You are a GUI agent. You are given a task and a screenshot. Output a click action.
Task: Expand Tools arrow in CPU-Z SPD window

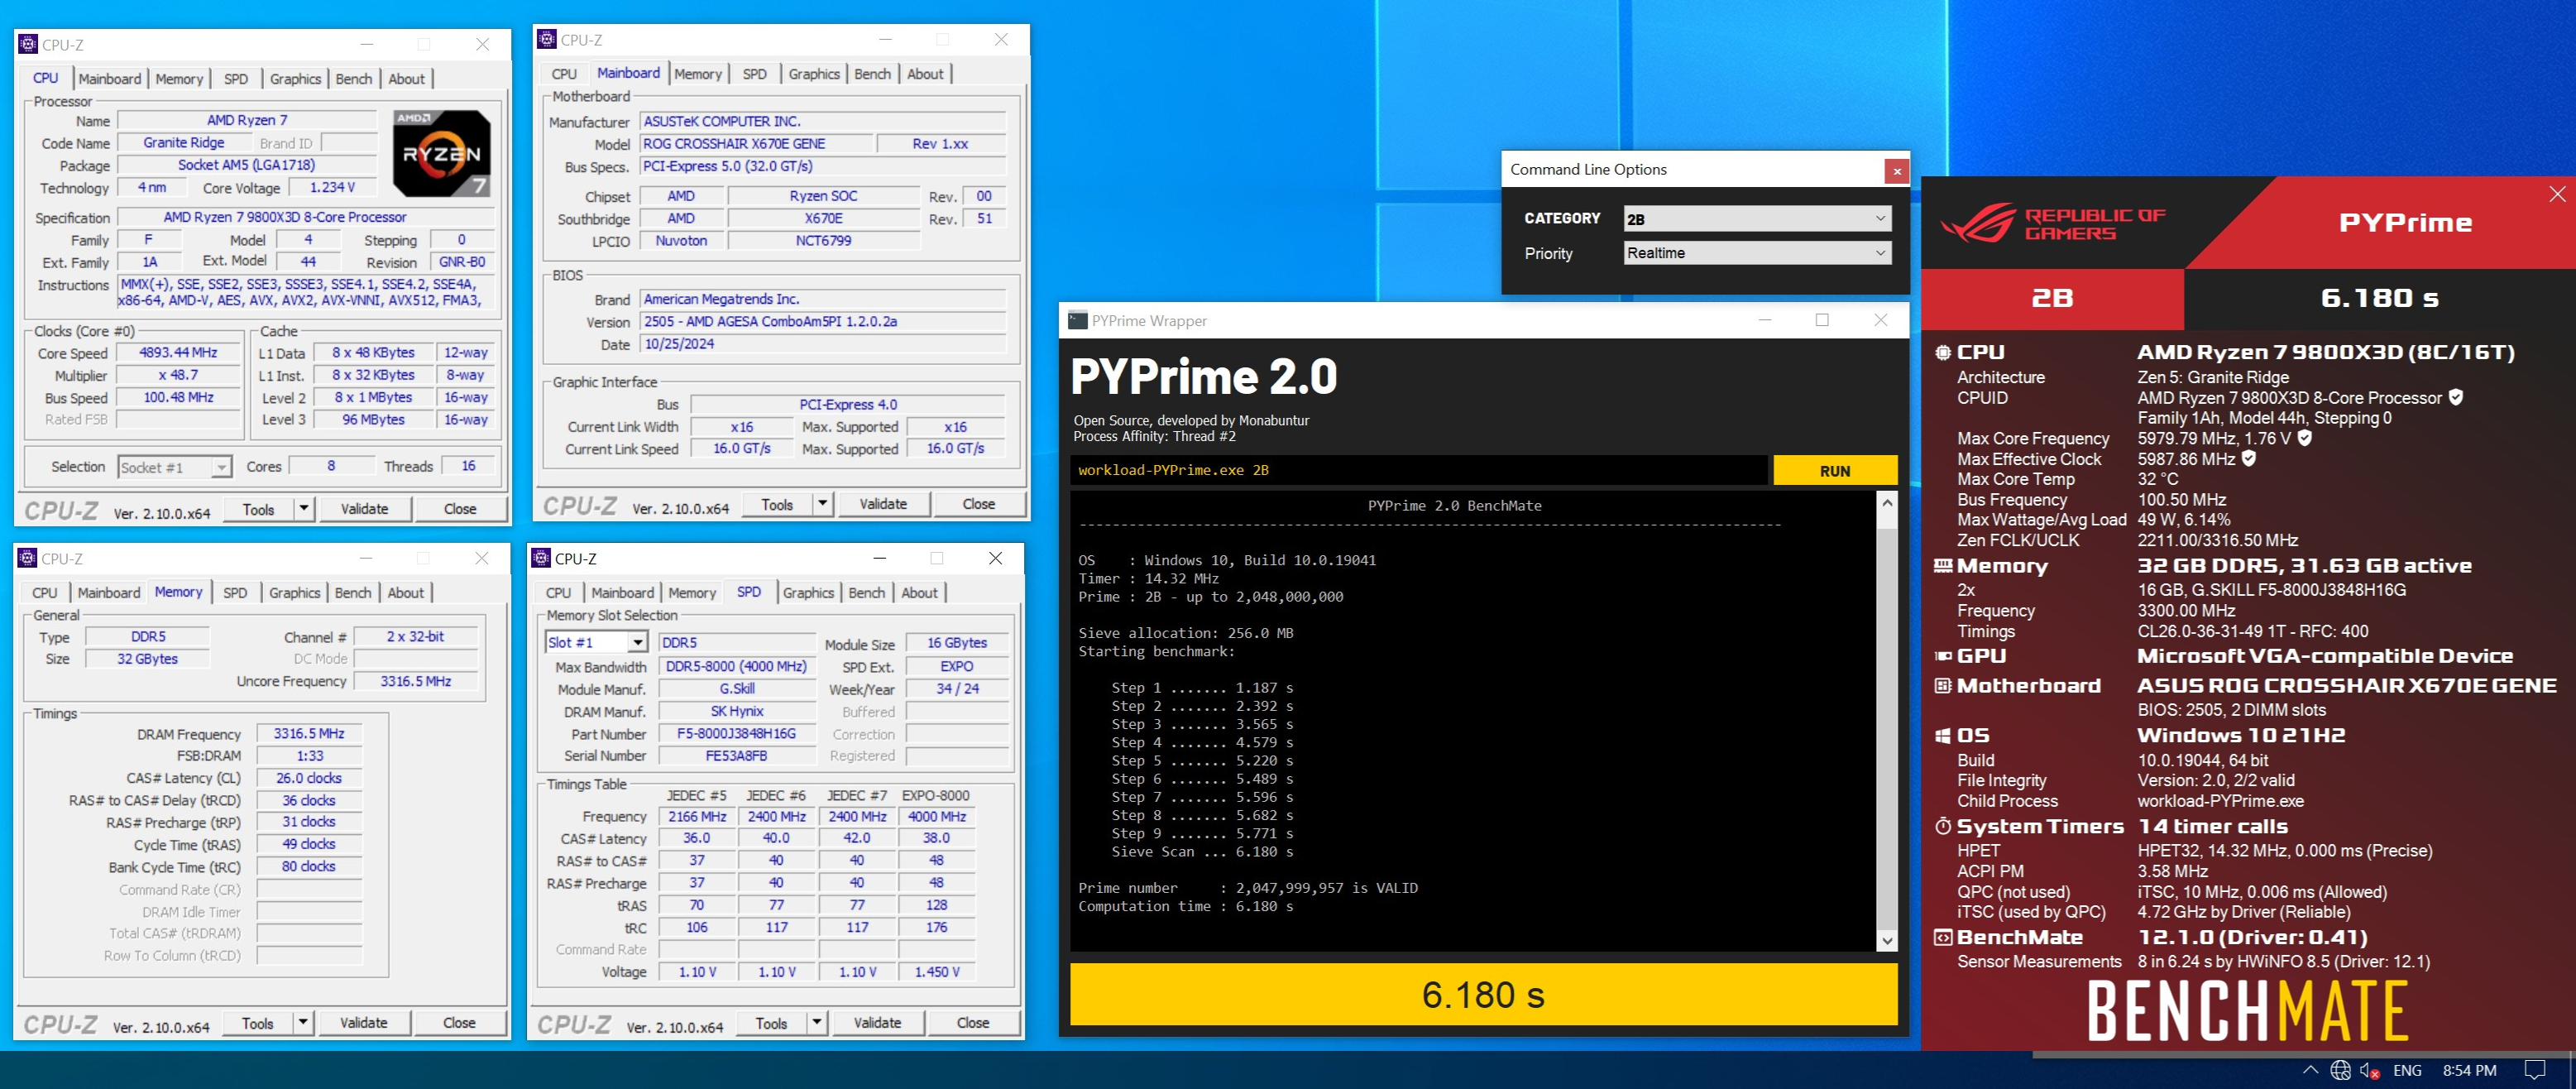(817, 1023)
